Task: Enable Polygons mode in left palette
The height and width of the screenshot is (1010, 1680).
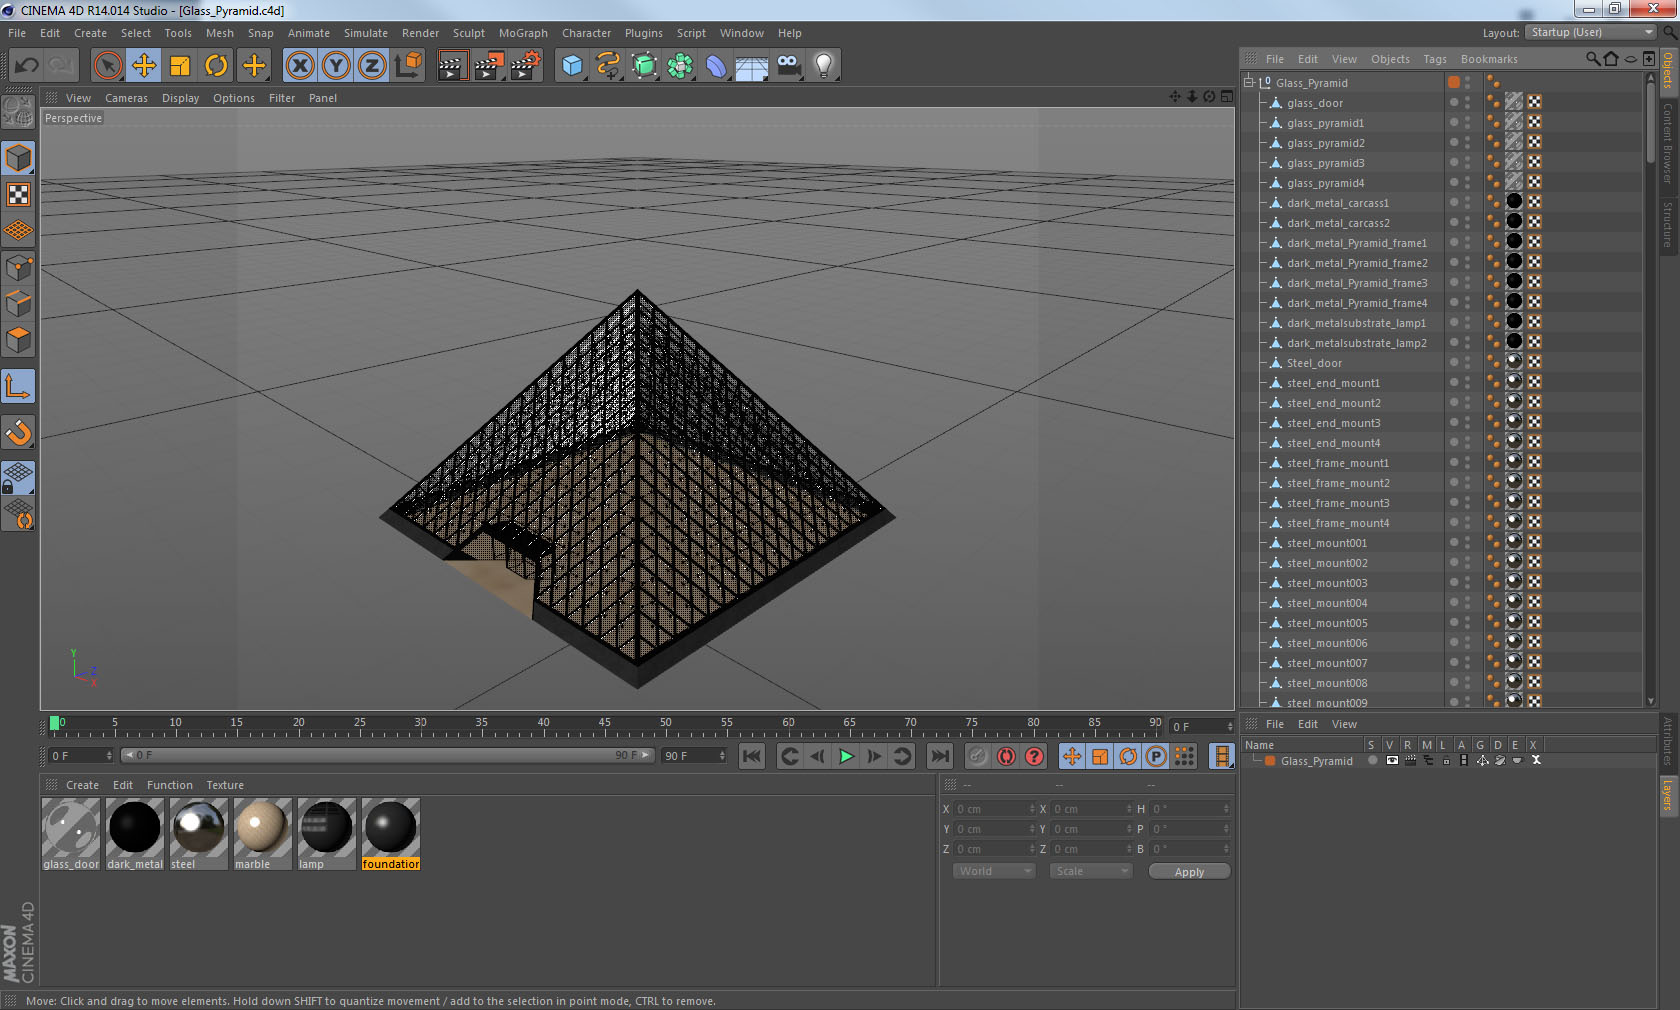Action: [19, 340]
